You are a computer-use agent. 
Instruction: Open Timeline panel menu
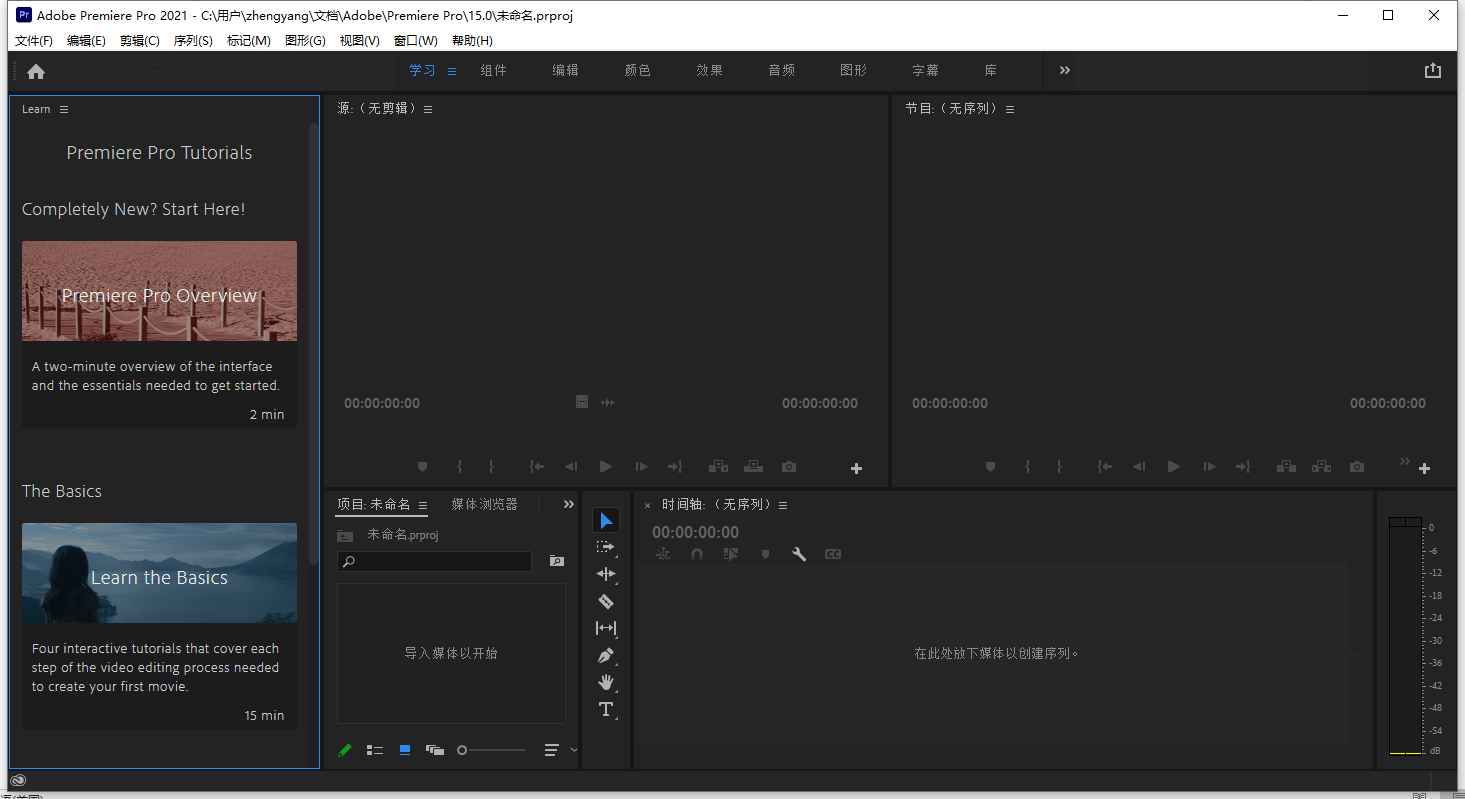[783, 505]
